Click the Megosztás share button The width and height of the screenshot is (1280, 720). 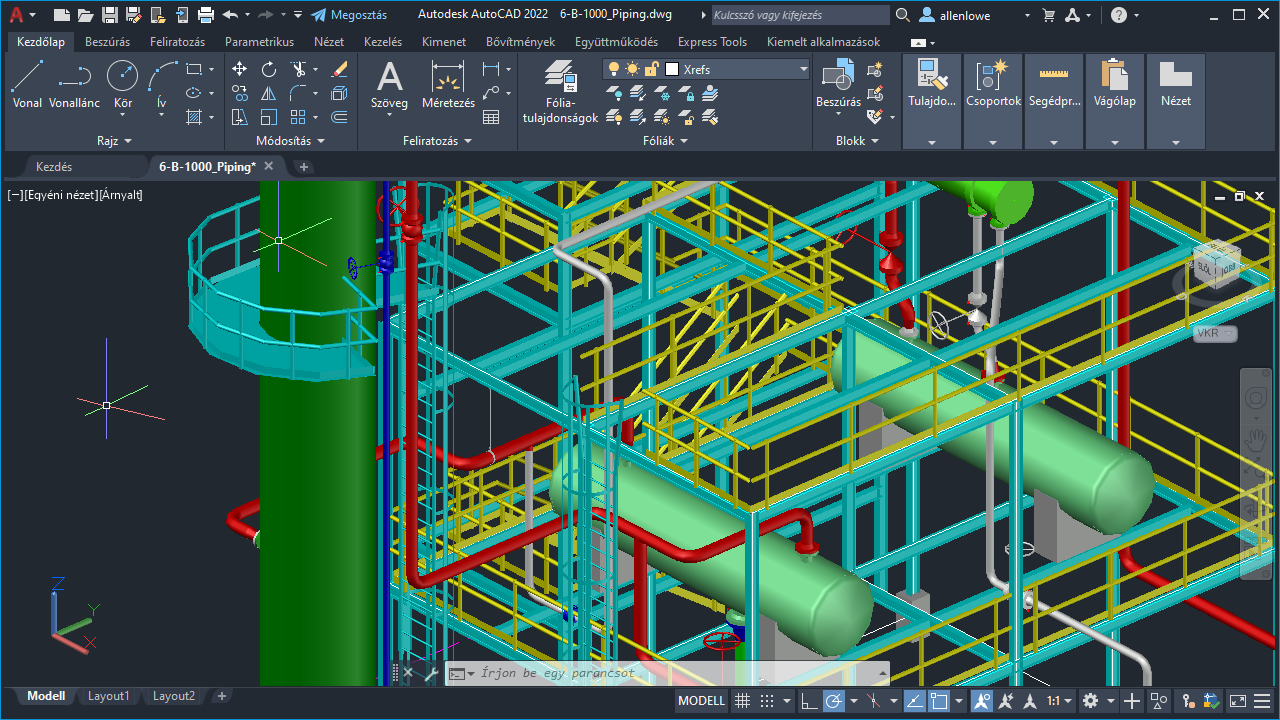click(x=349, y=15)
